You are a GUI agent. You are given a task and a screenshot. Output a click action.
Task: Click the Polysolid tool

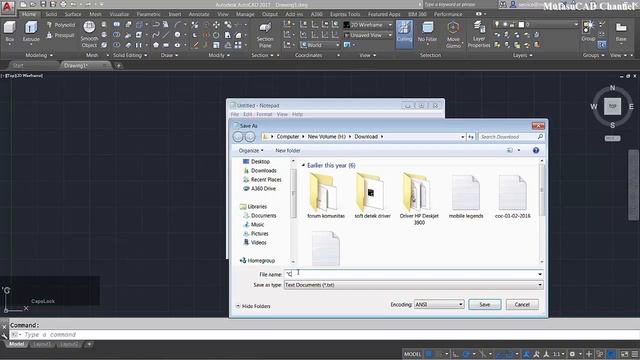point(61,25)
